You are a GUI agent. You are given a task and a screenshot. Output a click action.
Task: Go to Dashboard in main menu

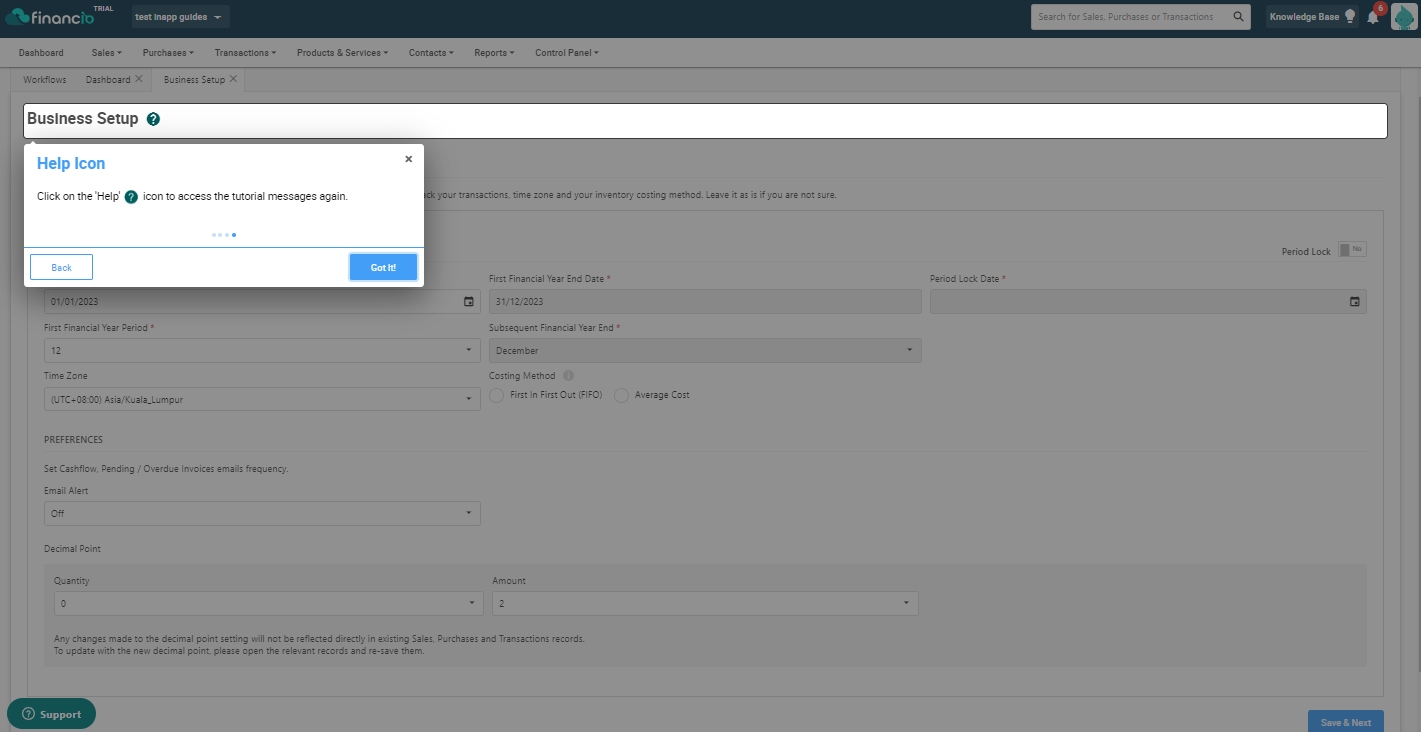[x=41, y=53]
